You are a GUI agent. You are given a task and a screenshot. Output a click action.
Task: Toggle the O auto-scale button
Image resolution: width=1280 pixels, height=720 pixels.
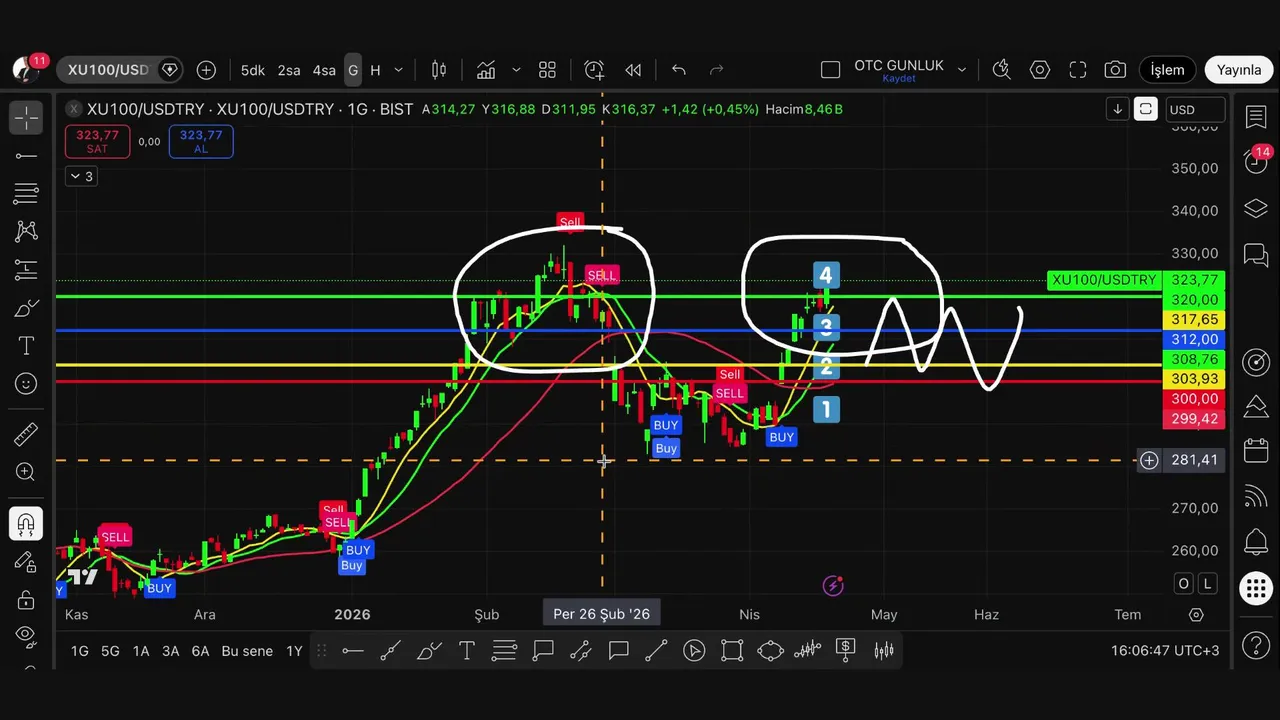tap(1184, 583)
